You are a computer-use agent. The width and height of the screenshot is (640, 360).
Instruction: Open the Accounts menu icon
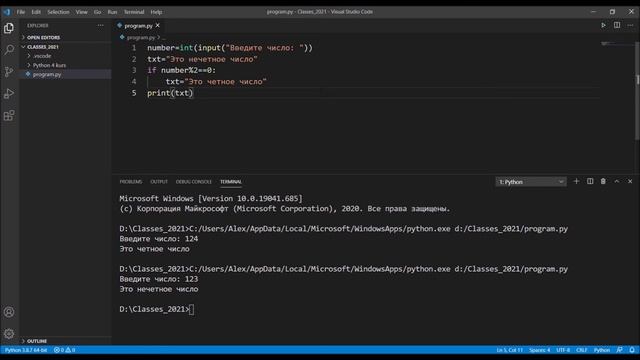[x=9, y=312]
